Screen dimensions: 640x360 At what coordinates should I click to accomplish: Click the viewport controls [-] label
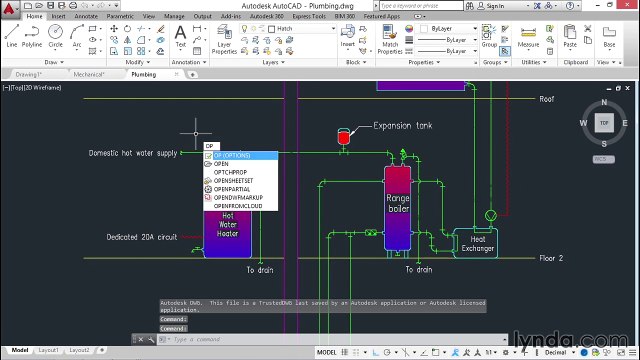(6, 87)
